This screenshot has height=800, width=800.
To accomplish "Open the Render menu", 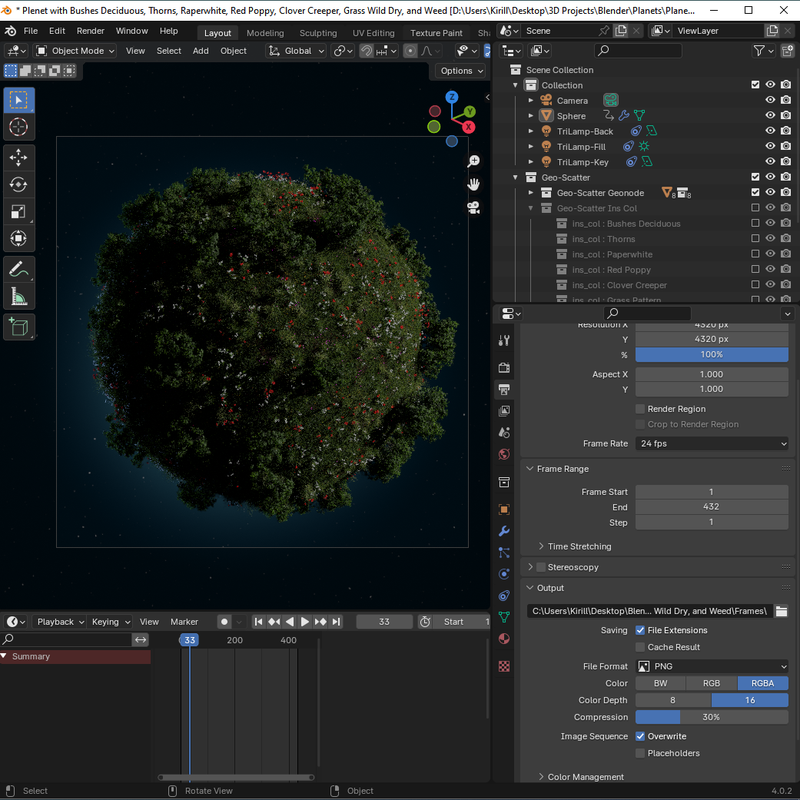I will pos(90,31).
